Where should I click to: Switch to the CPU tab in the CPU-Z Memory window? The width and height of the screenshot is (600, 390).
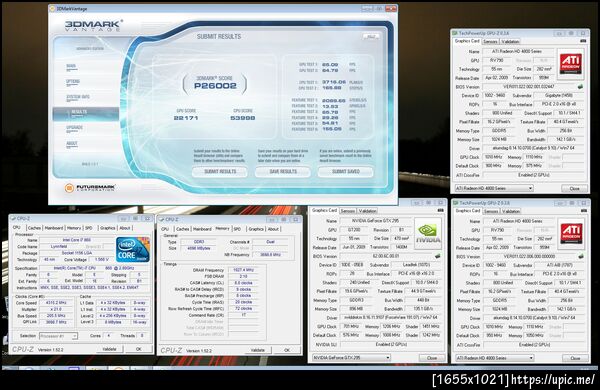tap(165, 229)
